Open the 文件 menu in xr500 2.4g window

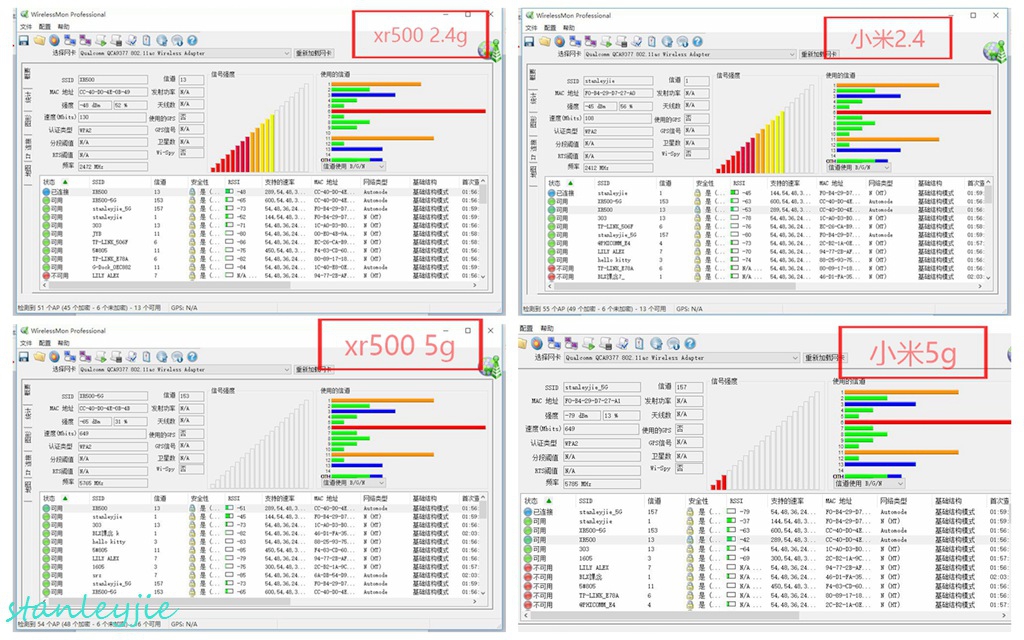click(25, 27)
